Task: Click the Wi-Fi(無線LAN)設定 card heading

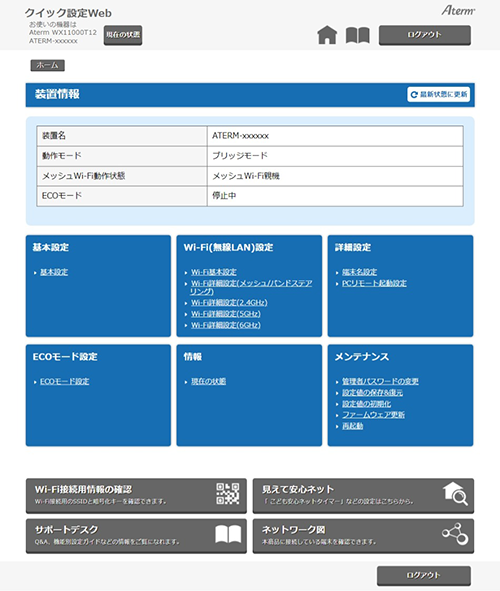Action: (228, 248)
